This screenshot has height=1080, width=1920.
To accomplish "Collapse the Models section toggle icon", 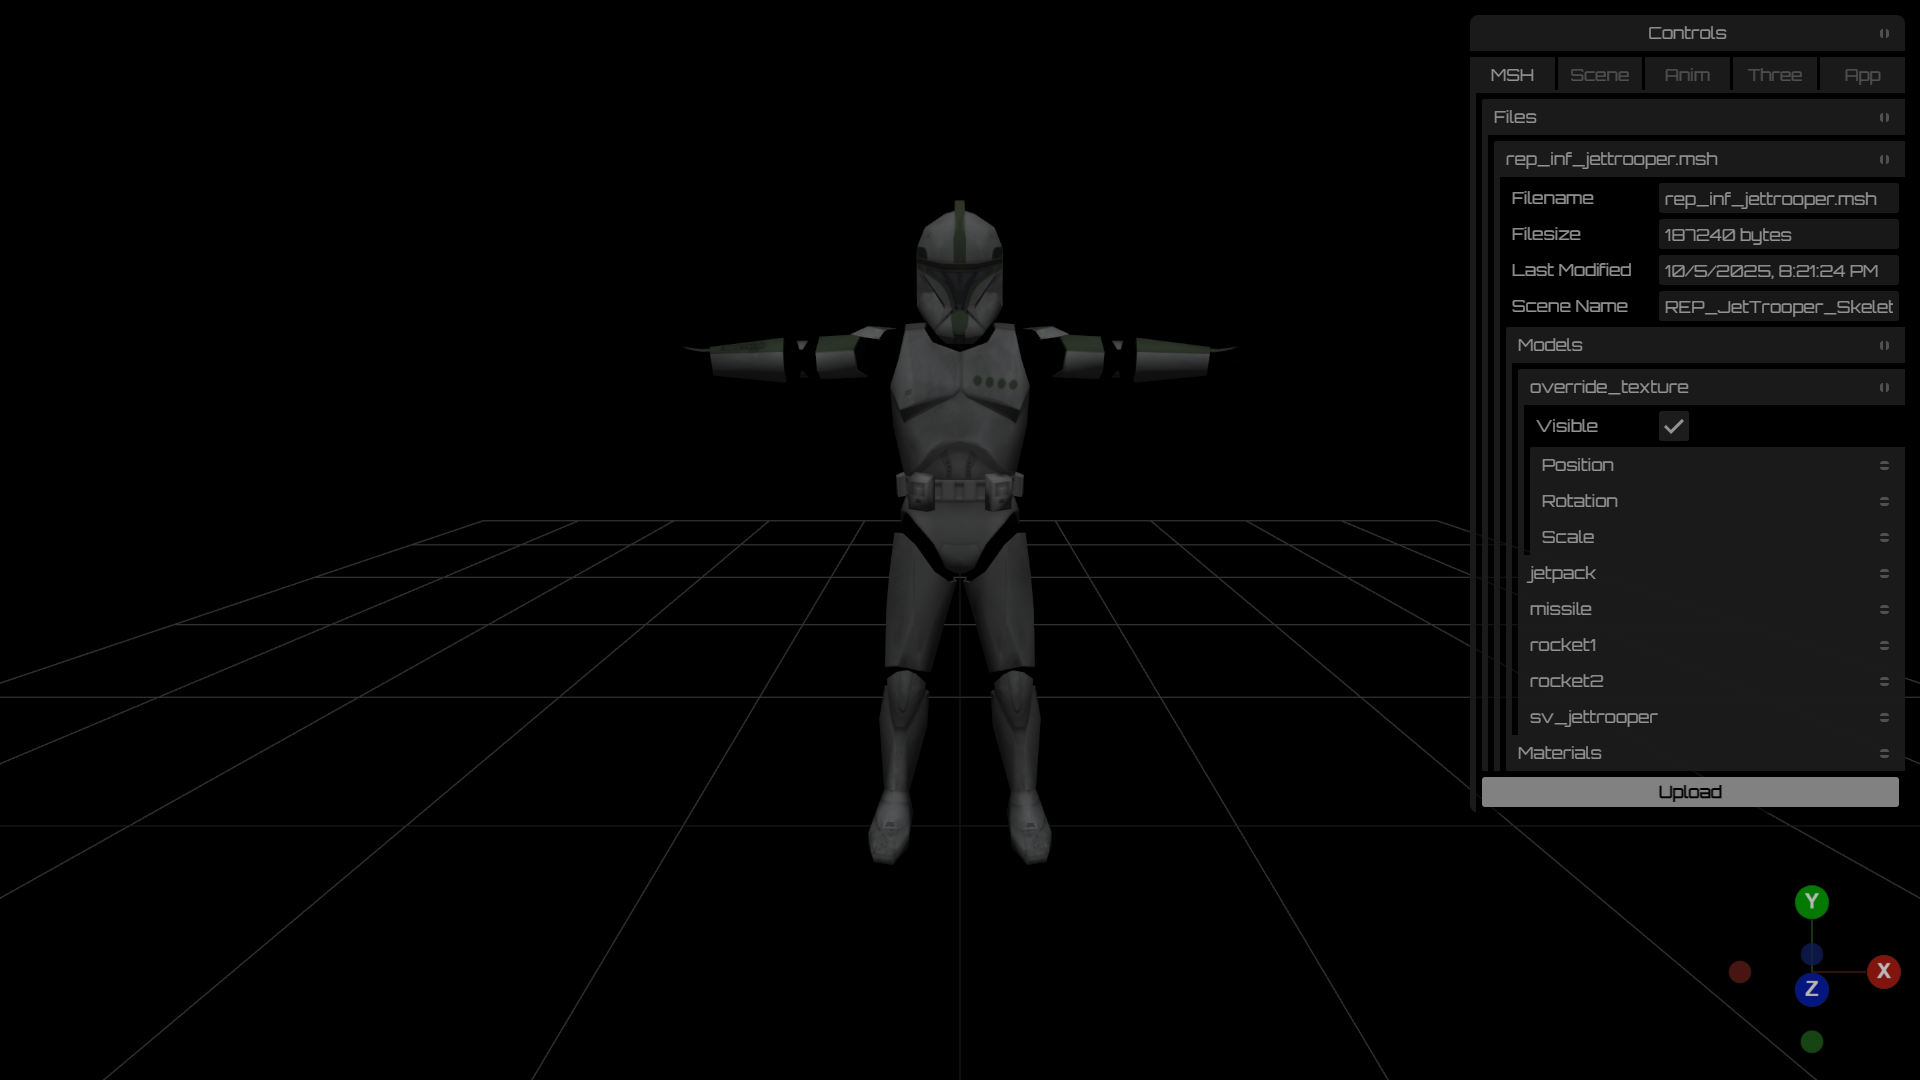I will pyautogui.click(x=1884, y=345).
